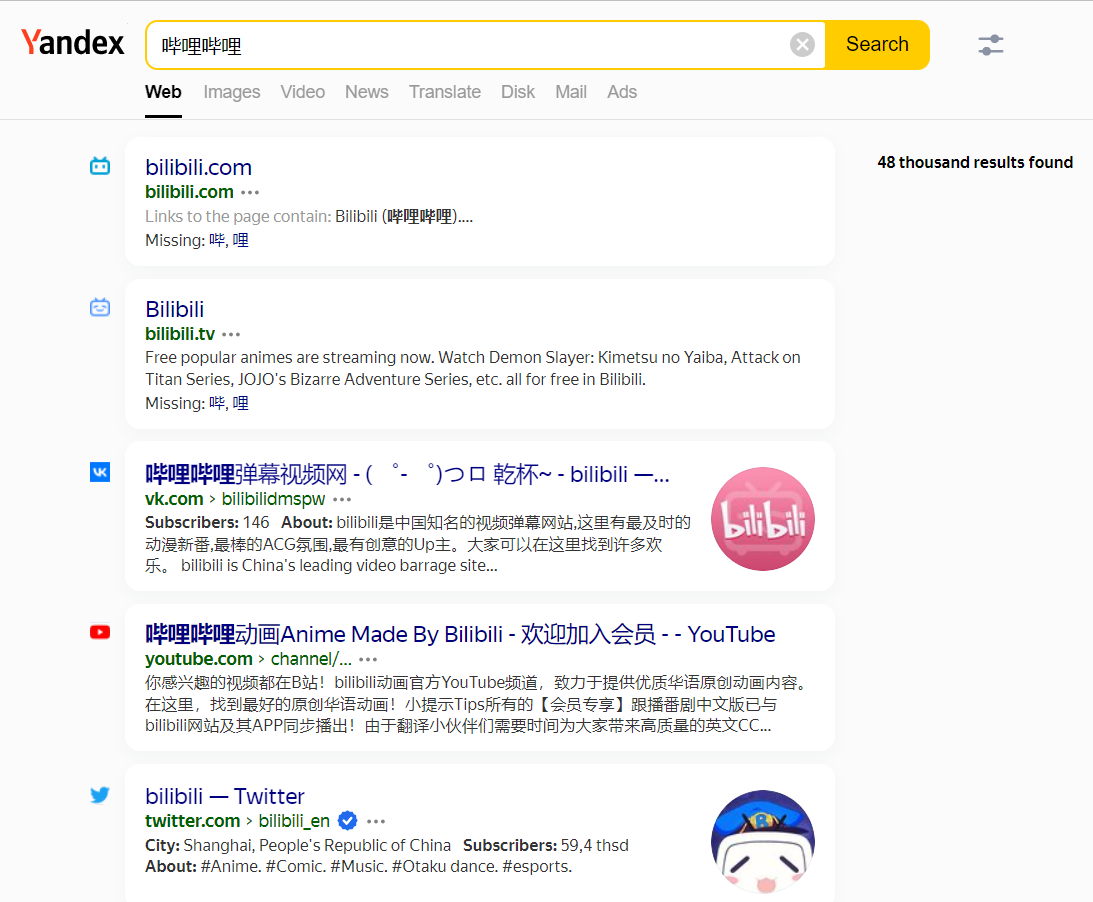Open the Ads tab

pos(622,92)
